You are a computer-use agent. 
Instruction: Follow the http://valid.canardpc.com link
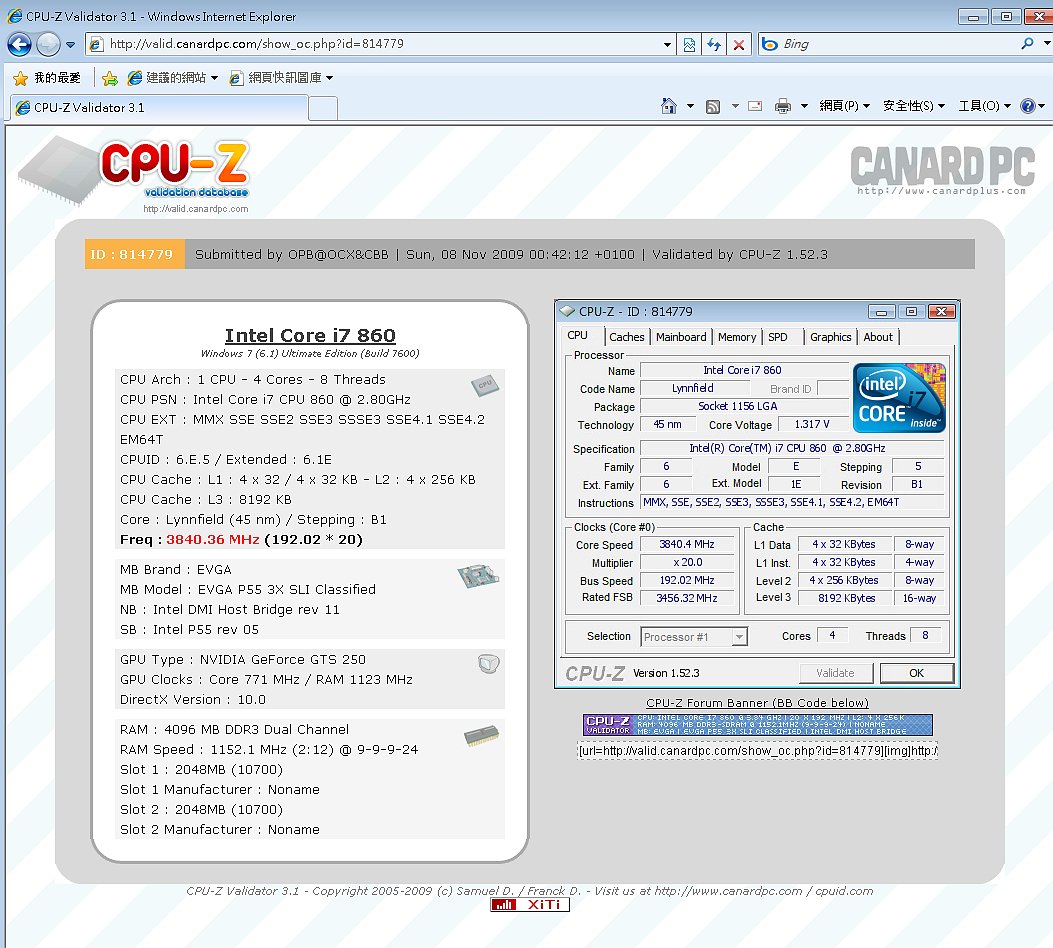click(x=195, y=209)
